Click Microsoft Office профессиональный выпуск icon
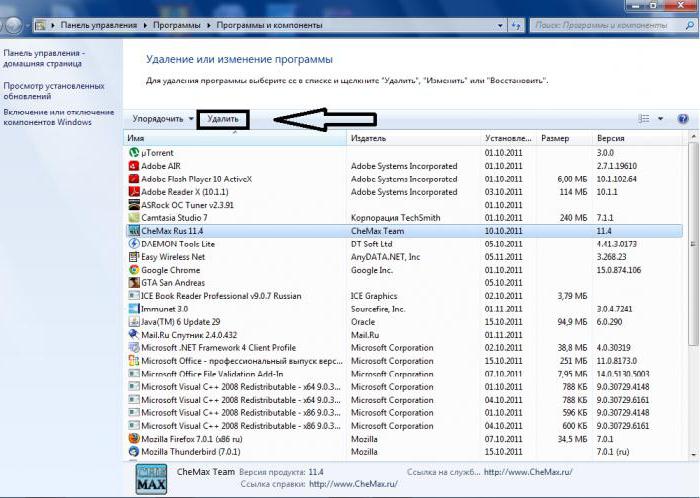This screenshot has height=498, width=700. coord(133,361)
